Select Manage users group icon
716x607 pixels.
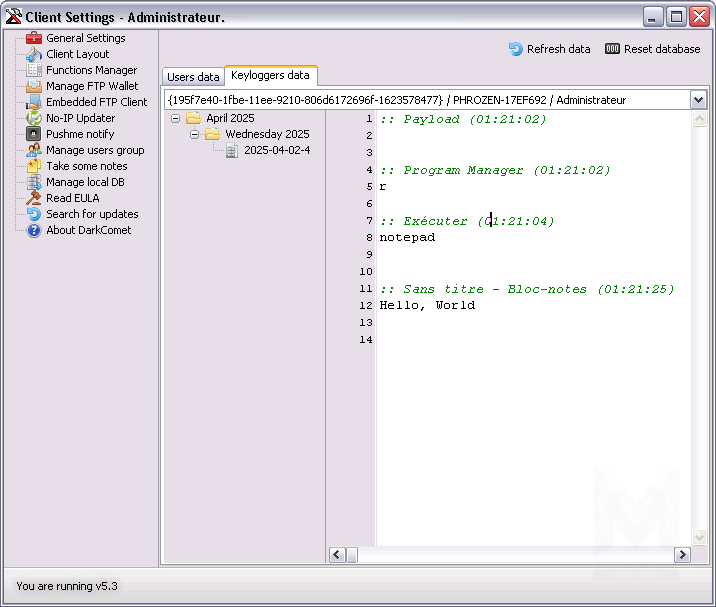click(x=34, y=150)
